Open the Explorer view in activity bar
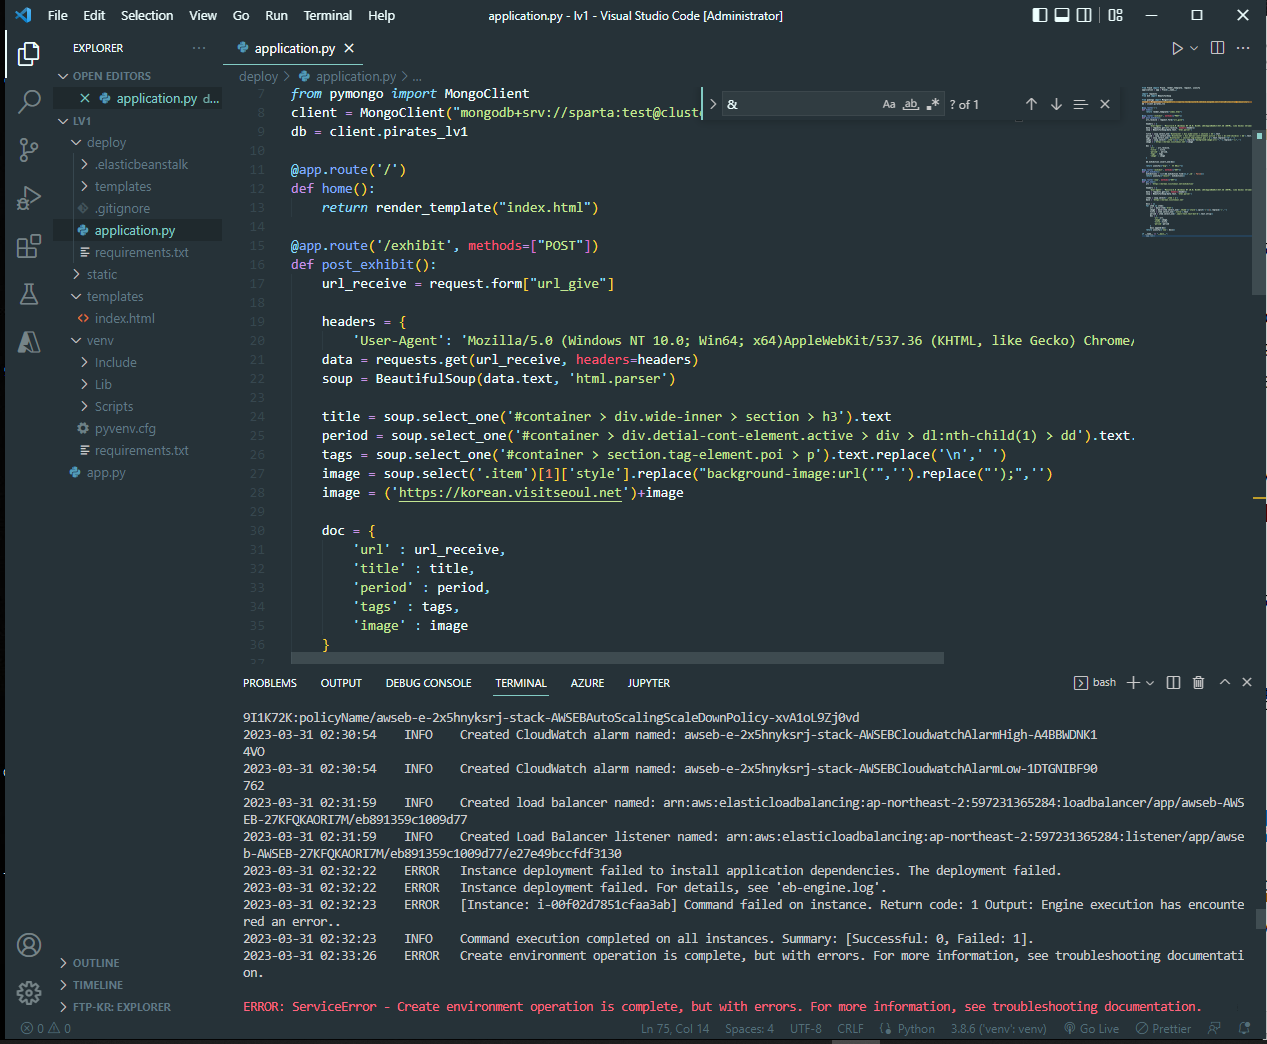The width and height of the screenshot is (1267, 1044). [29, 53]
